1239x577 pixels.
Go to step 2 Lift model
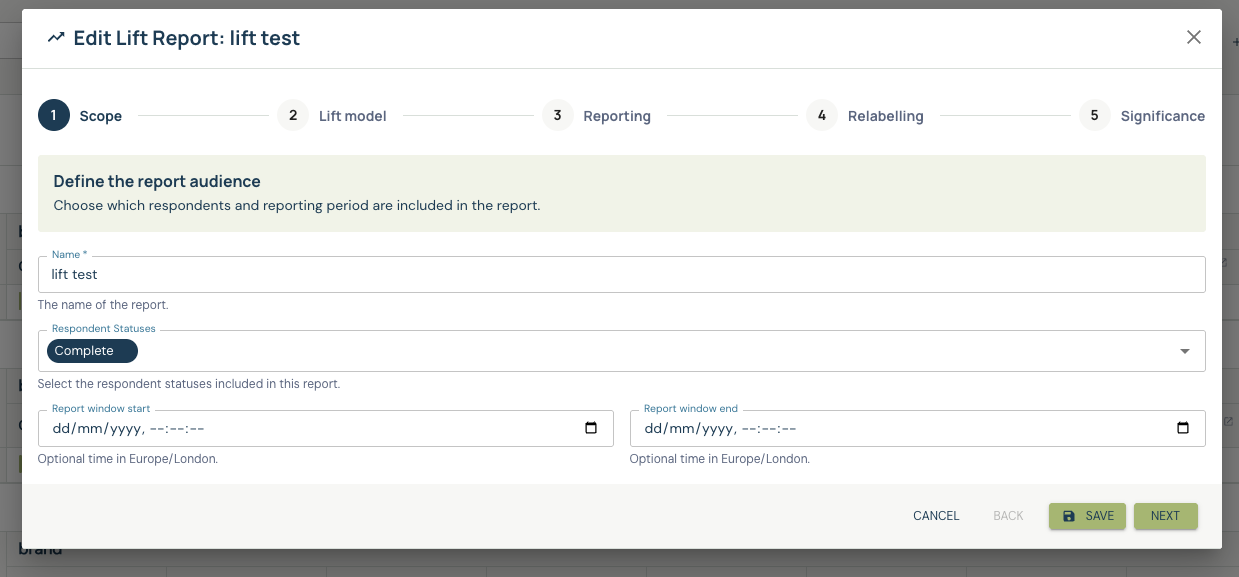(332, 115)
